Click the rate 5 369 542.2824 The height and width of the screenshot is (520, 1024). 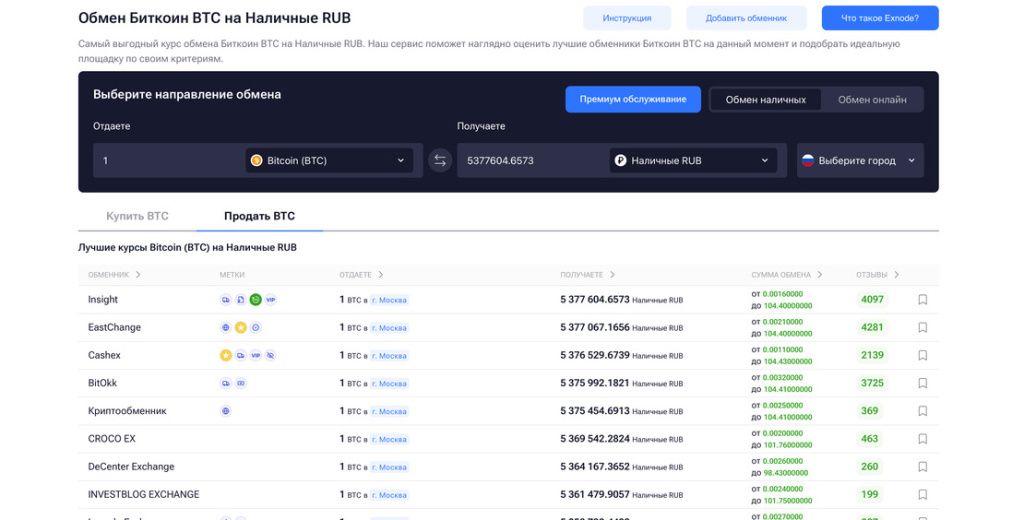[595, 439]
